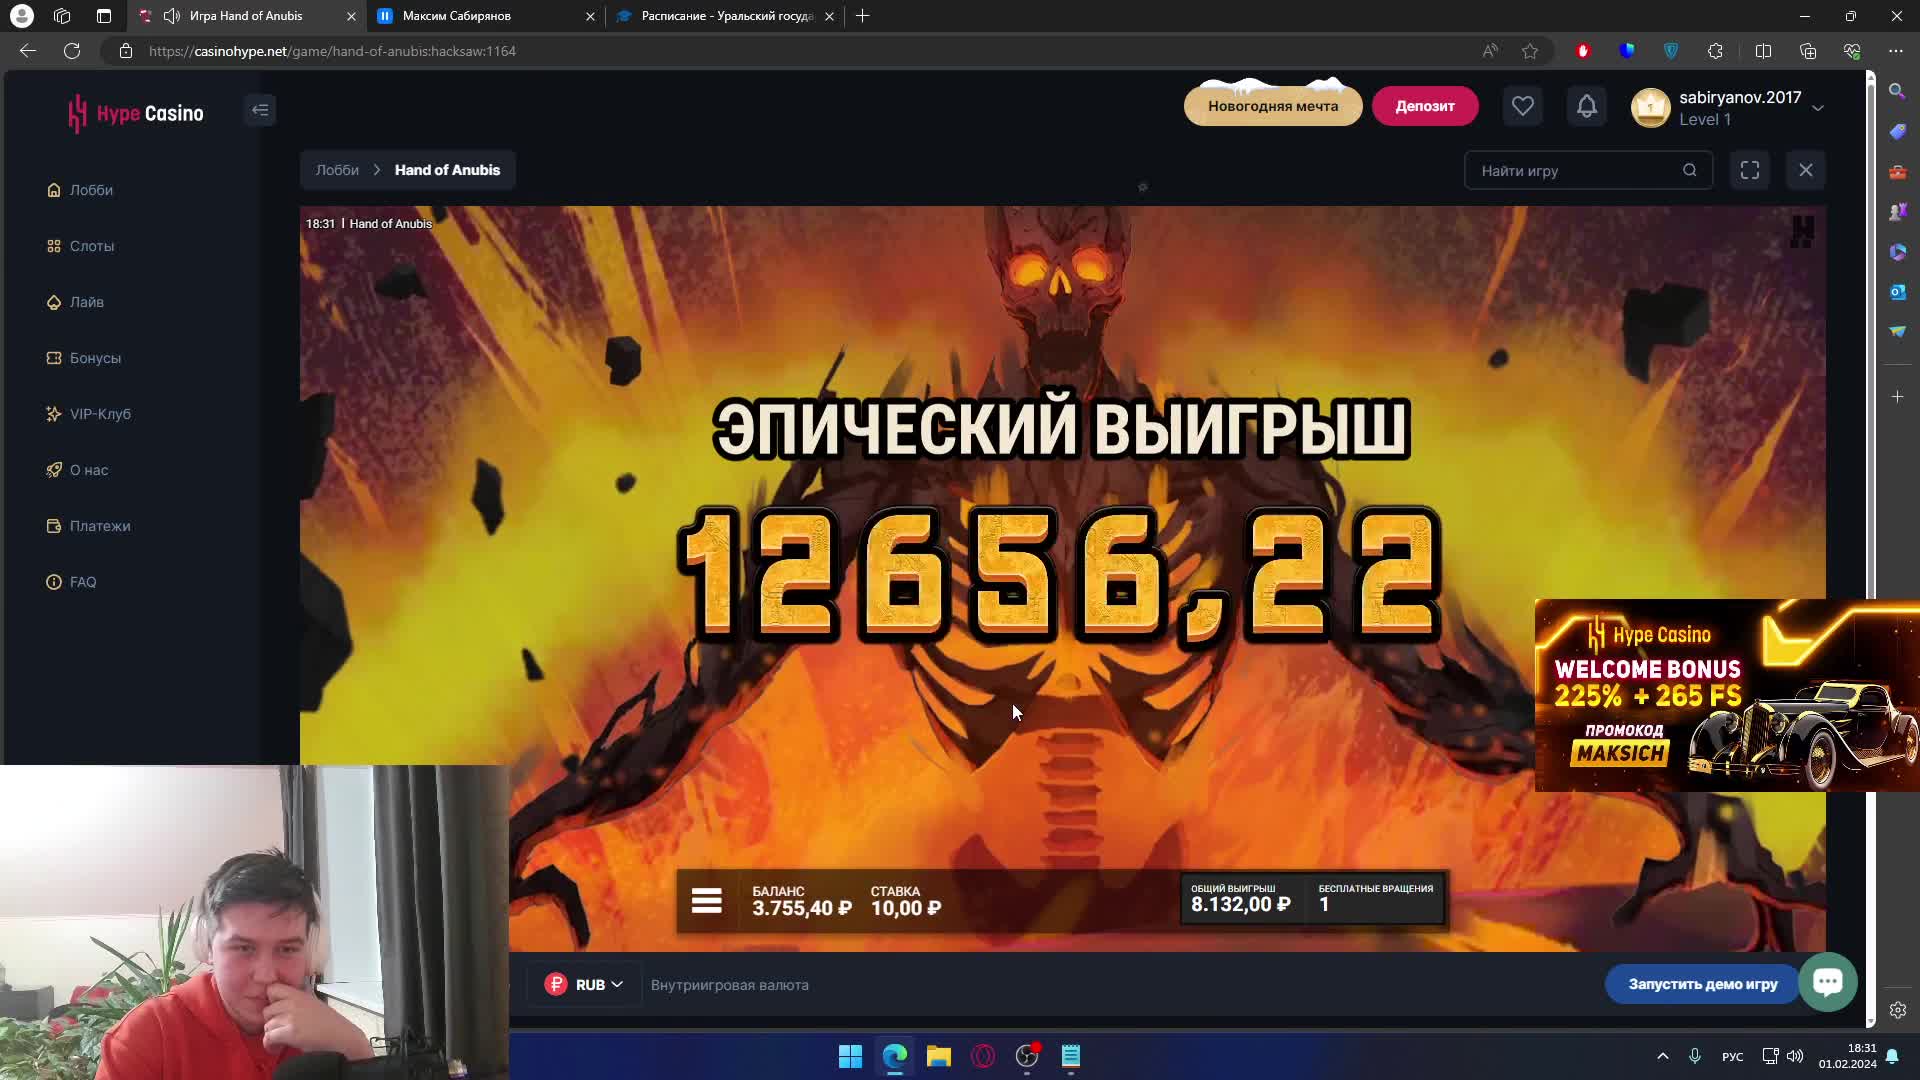Open browser collections icon
Image resolution: width=1920 pixels, height=1080 pixels.
click(1807, 51)
